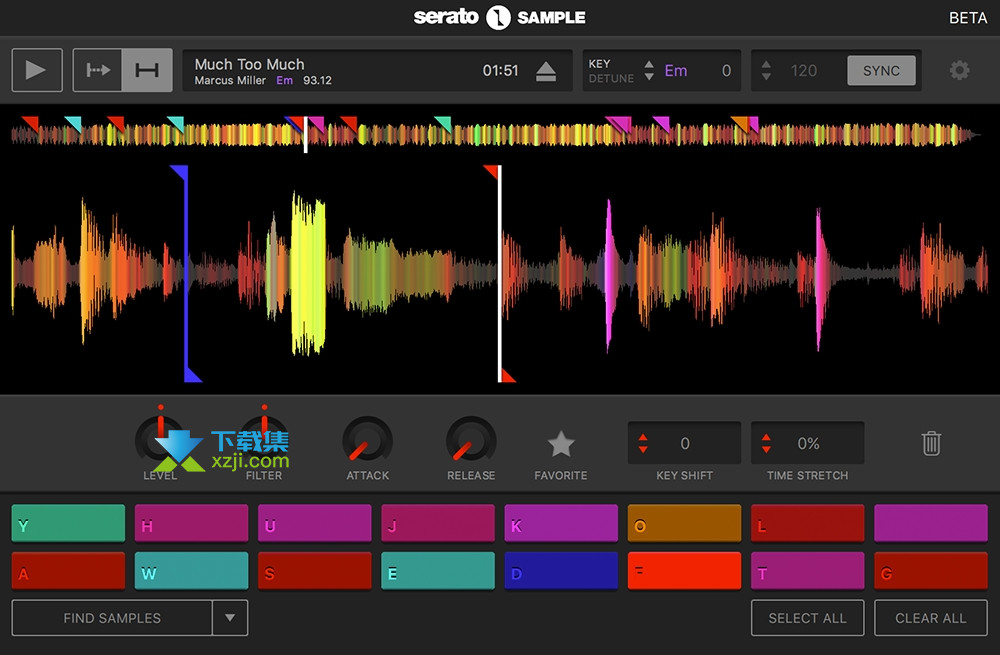This screenshot has width=1000, height=655.
Task: Trigger the orange O pad
Action: 684,524
